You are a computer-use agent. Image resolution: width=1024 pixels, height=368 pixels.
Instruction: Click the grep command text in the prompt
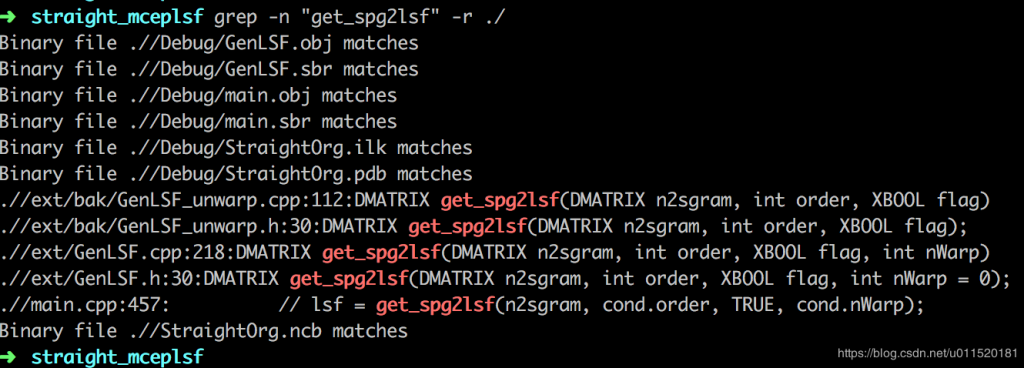click(359, 17)
